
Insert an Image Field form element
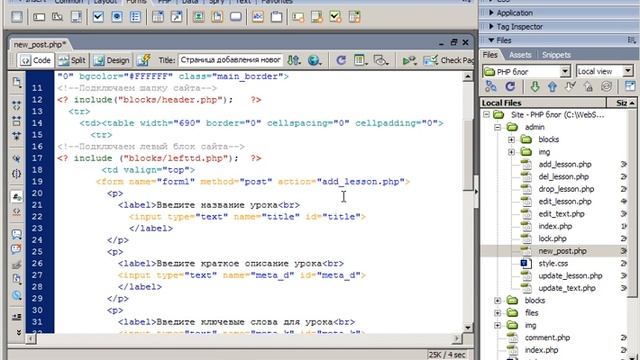click(199, 17)
